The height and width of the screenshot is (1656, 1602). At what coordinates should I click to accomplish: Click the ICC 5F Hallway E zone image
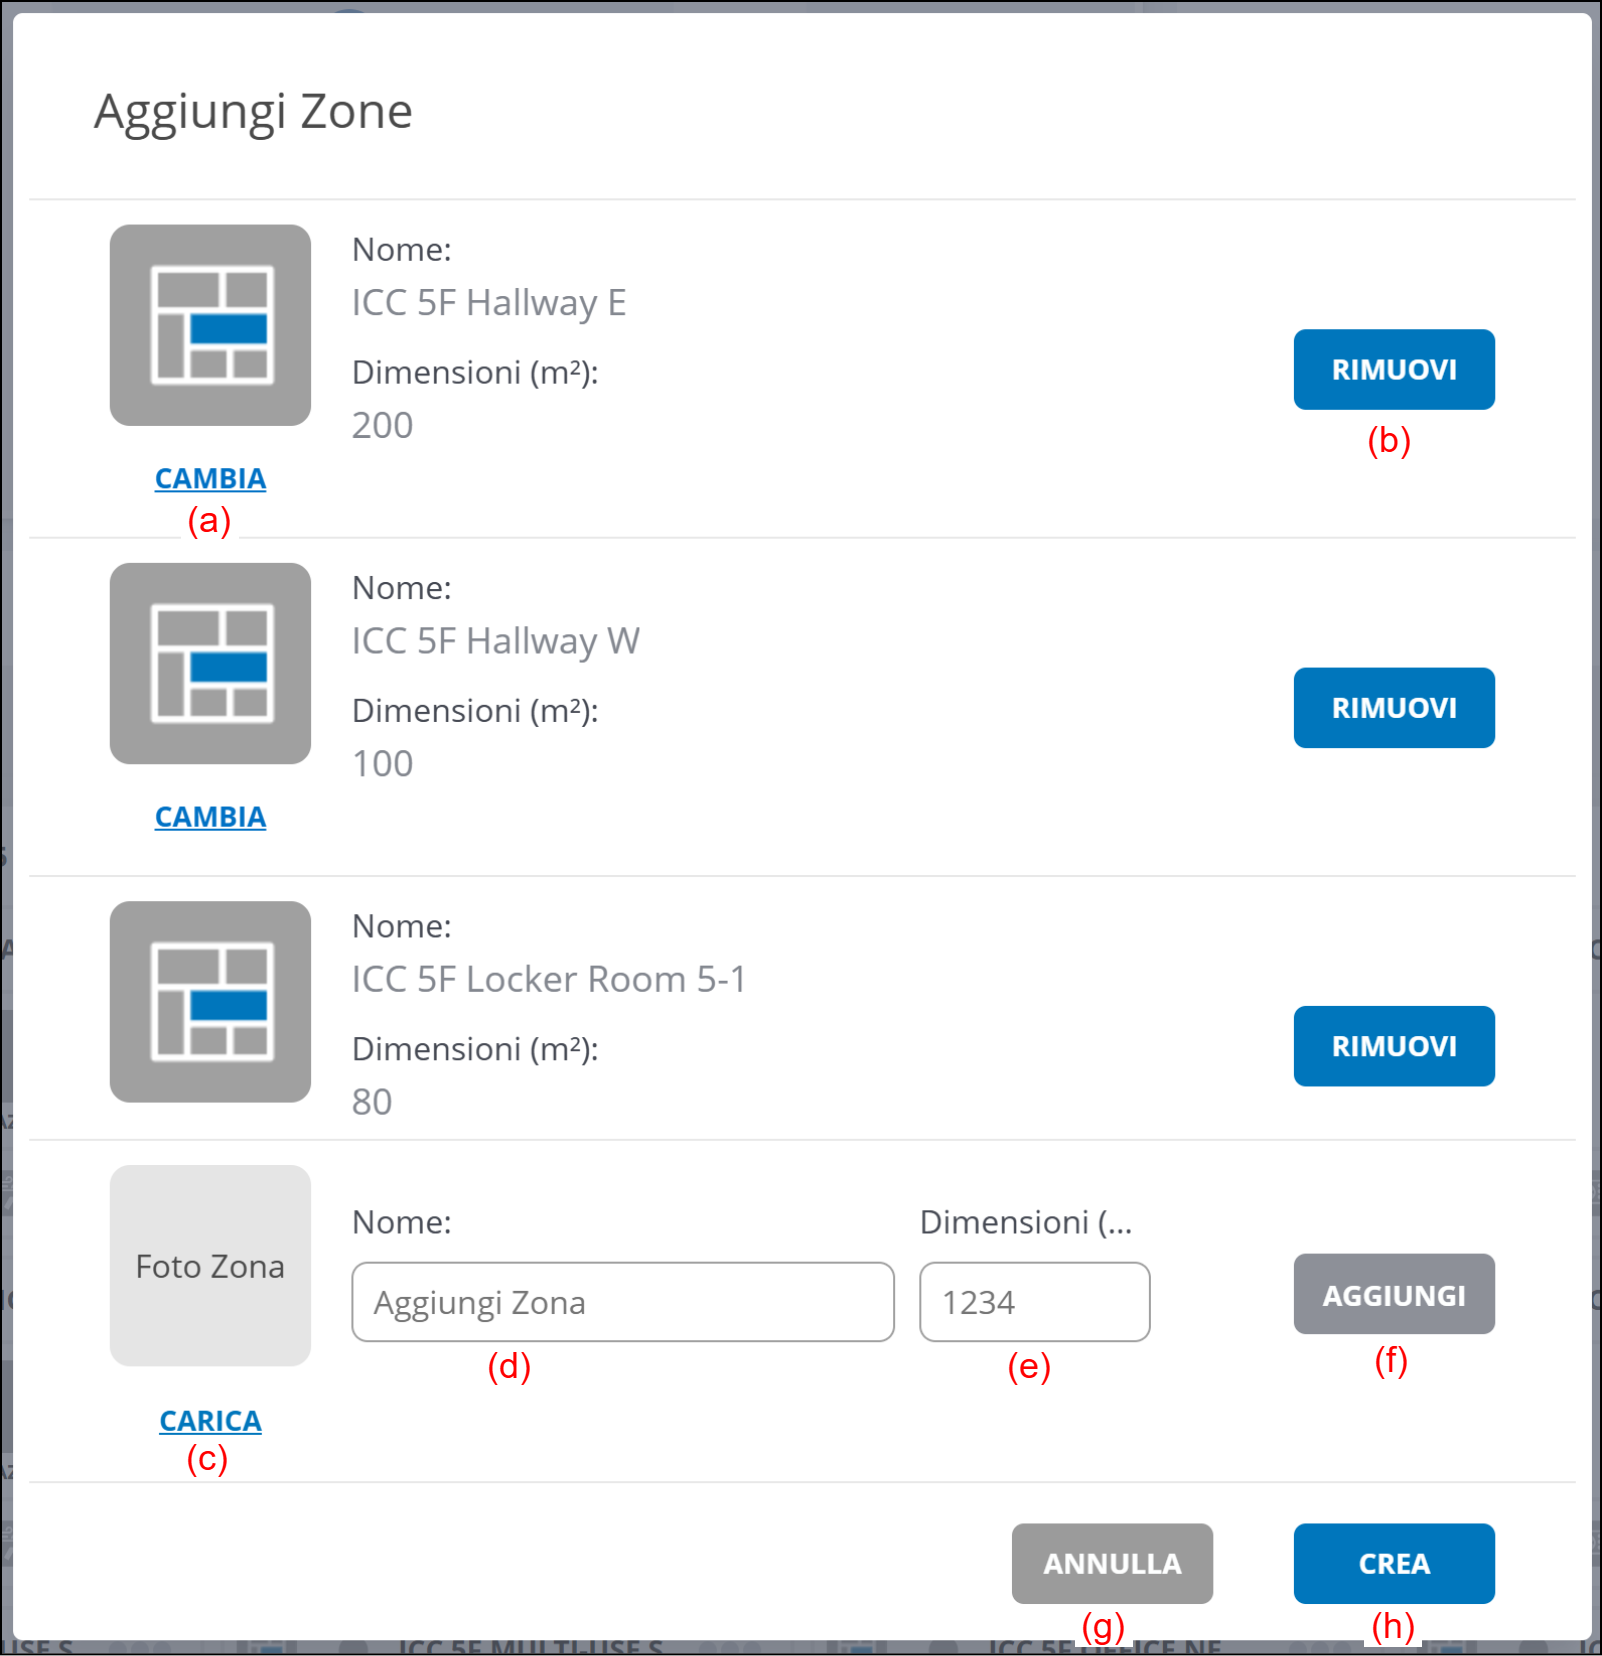[x=210, y=325]
